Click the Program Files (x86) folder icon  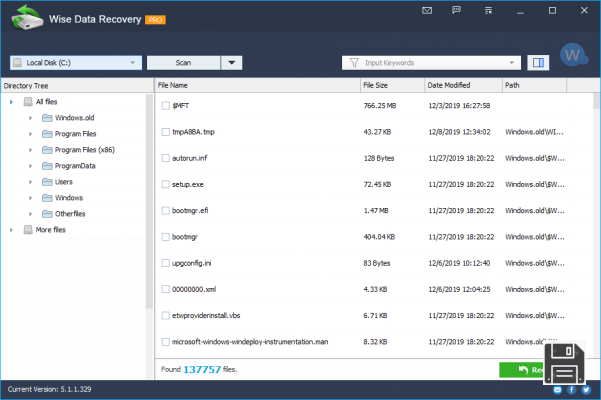point(47,150)
